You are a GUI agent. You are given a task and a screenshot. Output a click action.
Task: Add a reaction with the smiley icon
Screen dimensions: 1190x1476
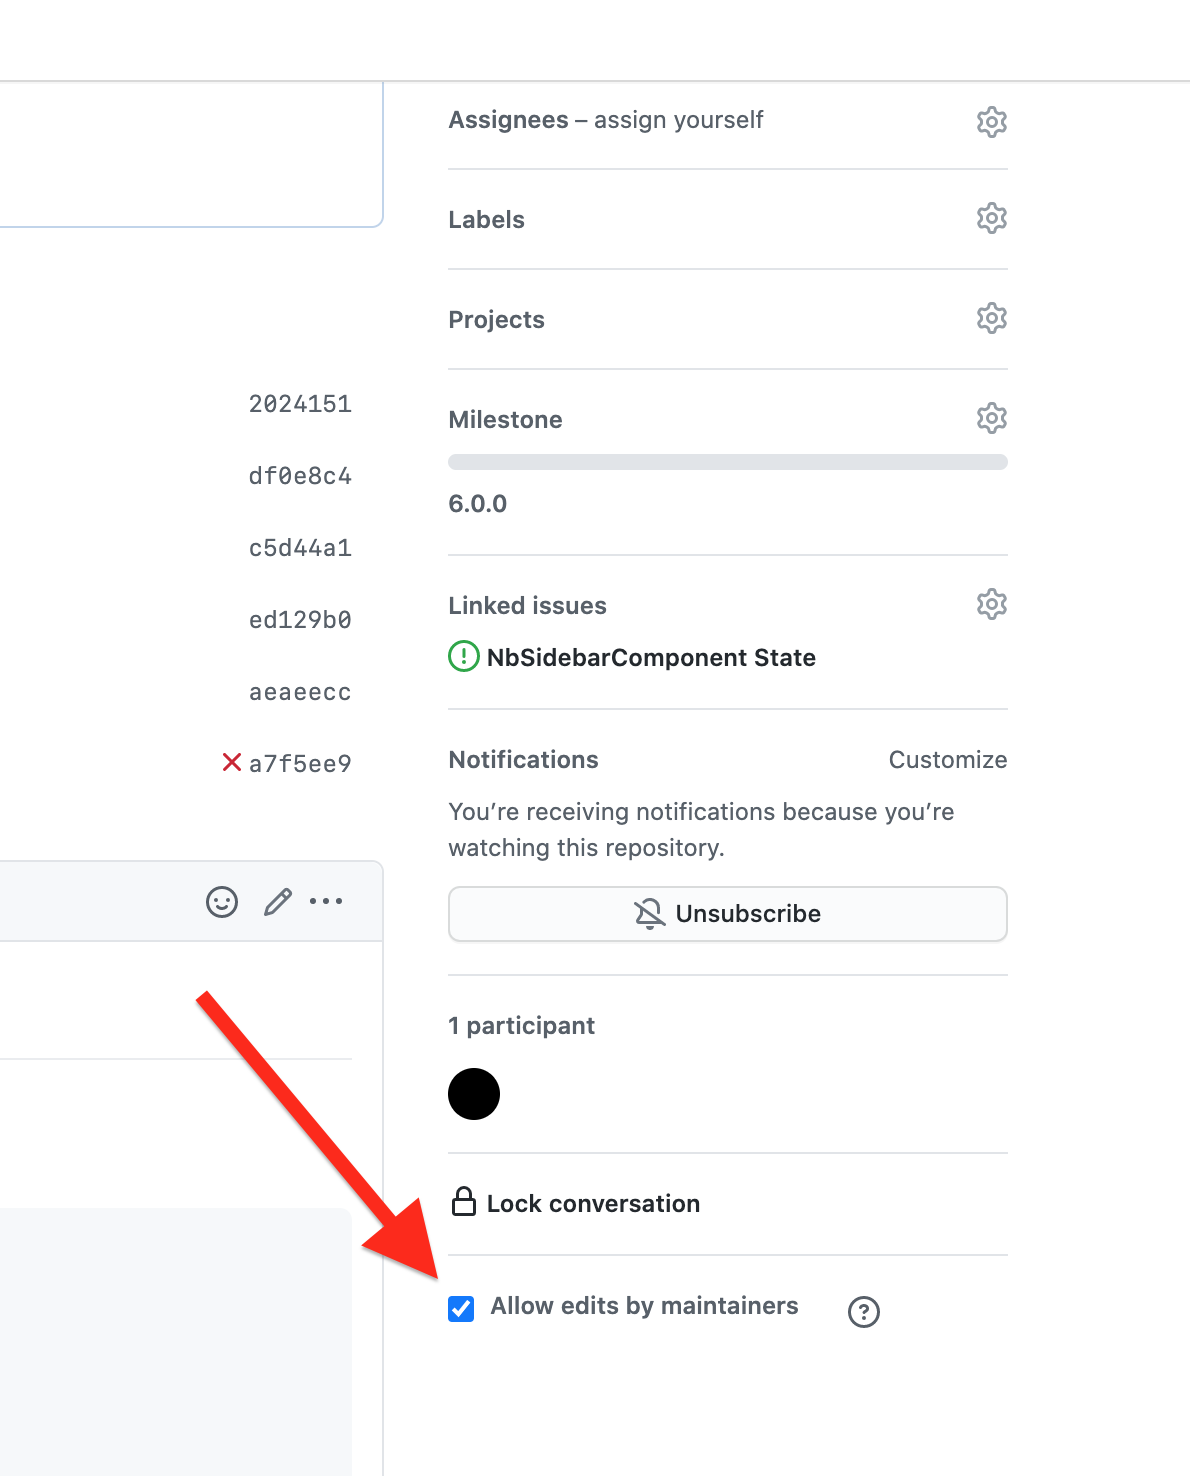click(x=222, y=902)
